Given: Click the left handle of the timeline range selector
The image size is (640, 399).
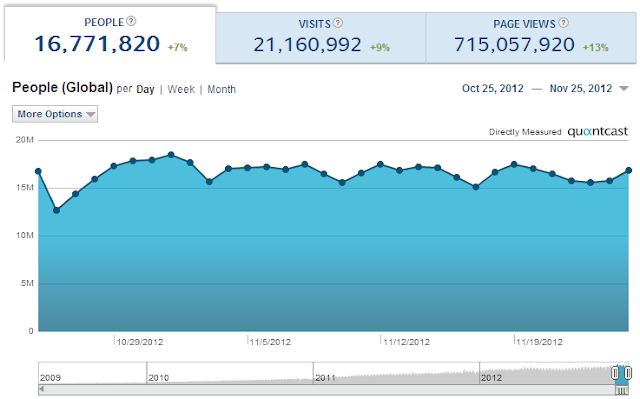Looking at the screenshot, I should (x=615, y=372).
